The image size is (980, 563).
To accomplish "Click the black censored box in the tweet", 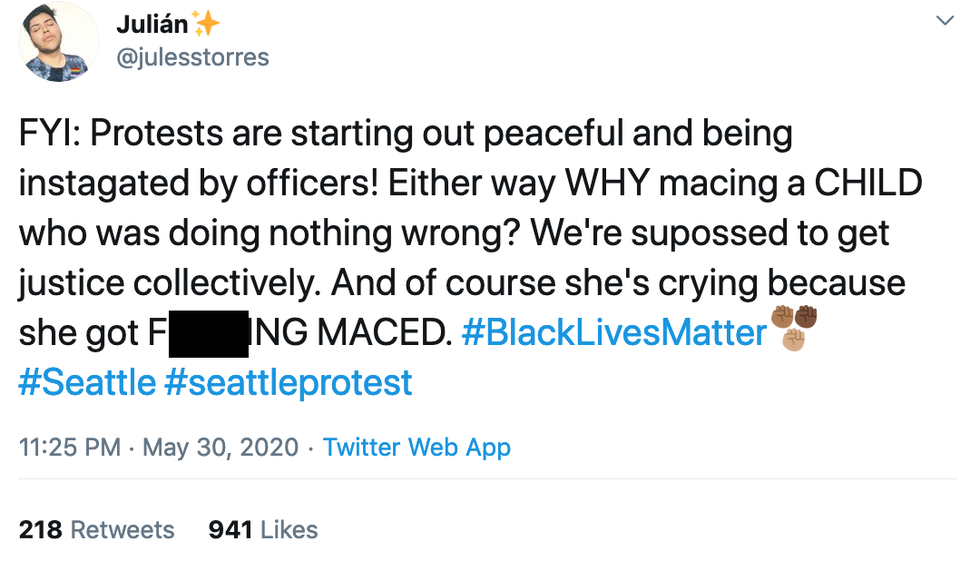I will coord(208,334).
